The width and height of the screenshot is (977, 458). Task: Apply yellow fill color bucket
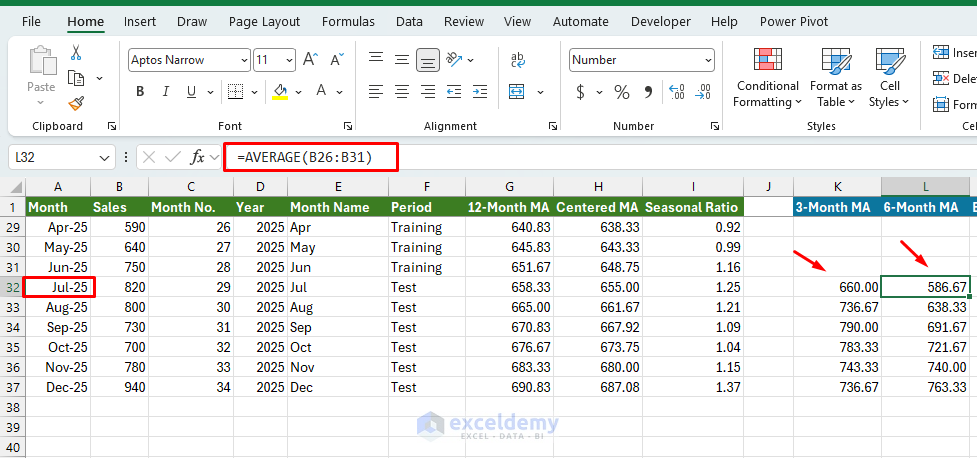(x=280, y=92)
